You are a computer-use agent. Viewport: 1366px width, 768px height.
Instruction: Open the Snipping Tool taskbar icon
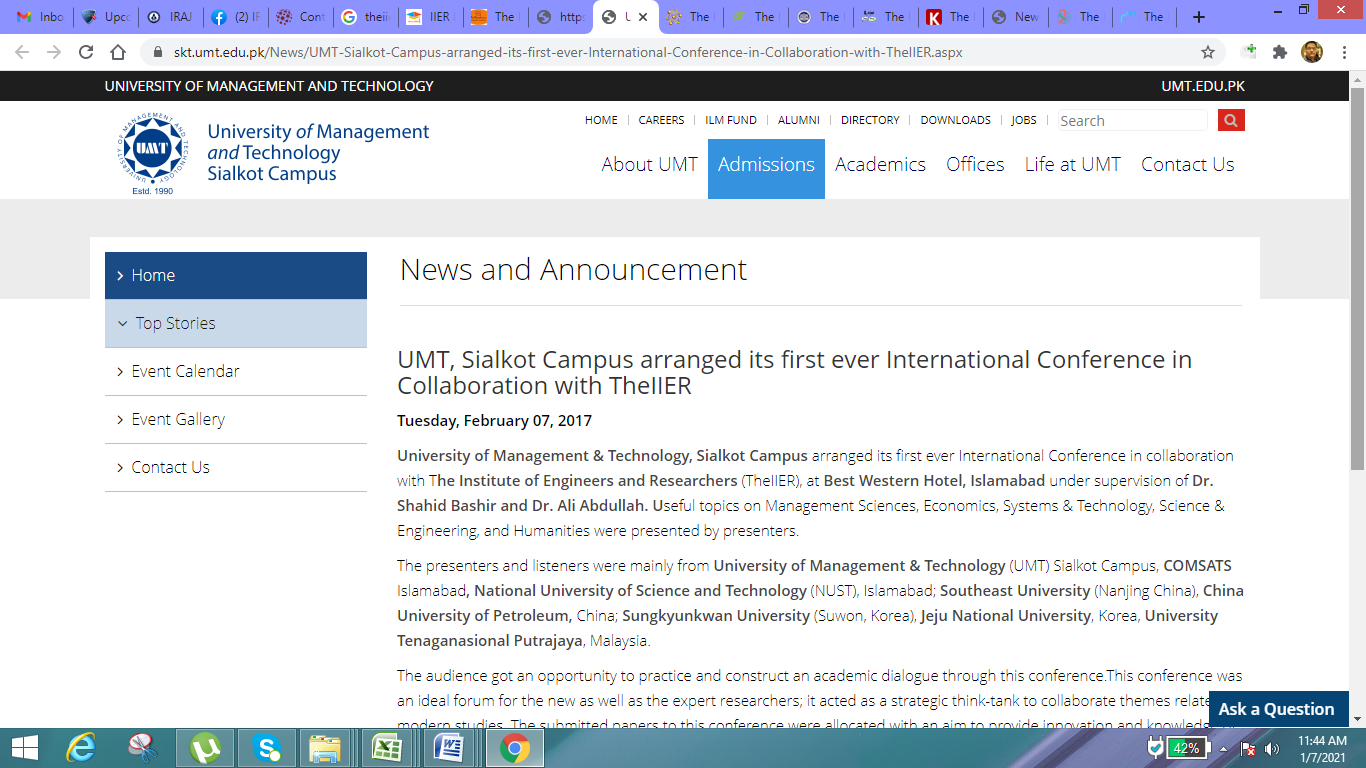144,747
